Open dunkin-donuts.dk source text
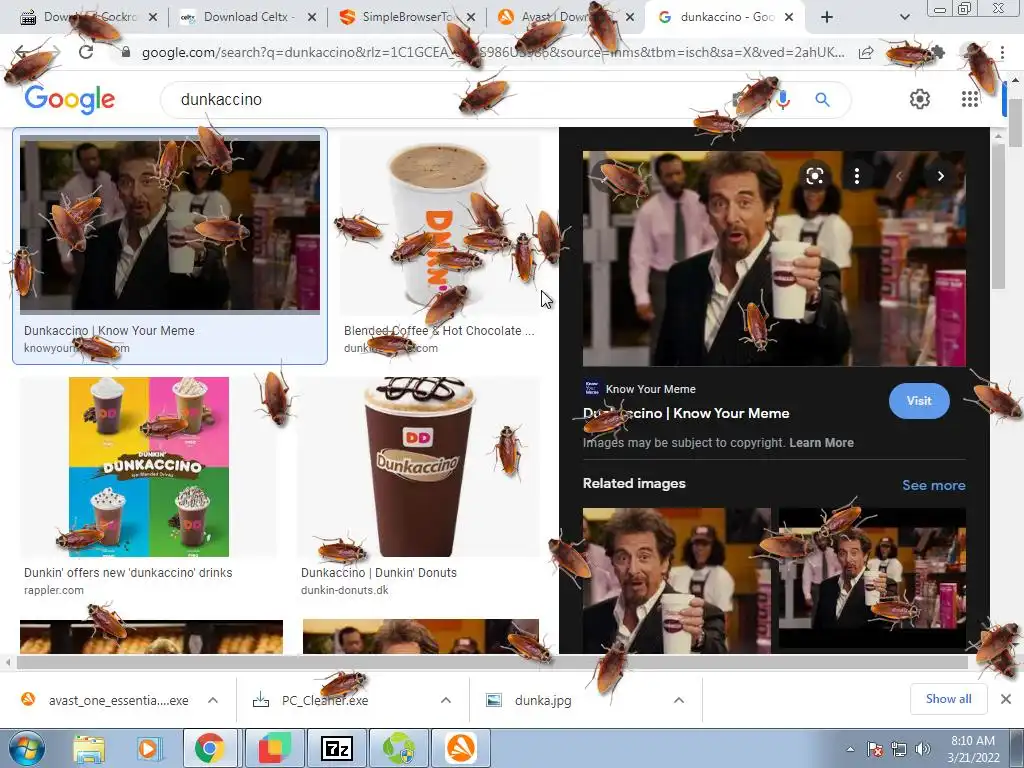This screenshot has height=768, width=1024. click(x=344, y=590)
